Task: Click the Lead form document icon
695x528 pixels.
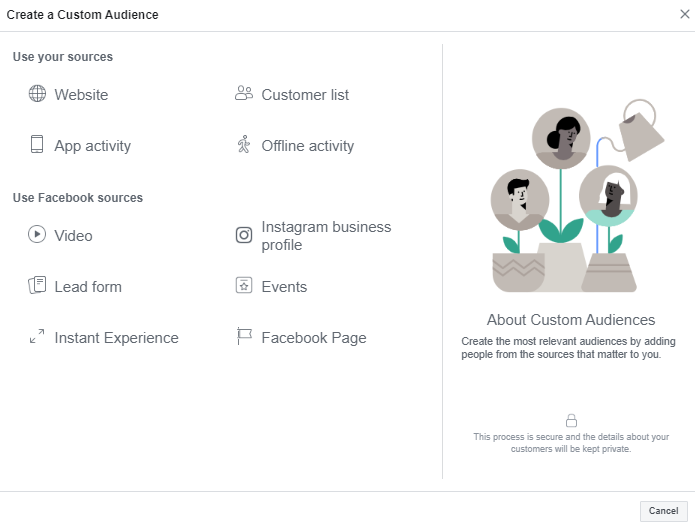Action: pos(37,286)
